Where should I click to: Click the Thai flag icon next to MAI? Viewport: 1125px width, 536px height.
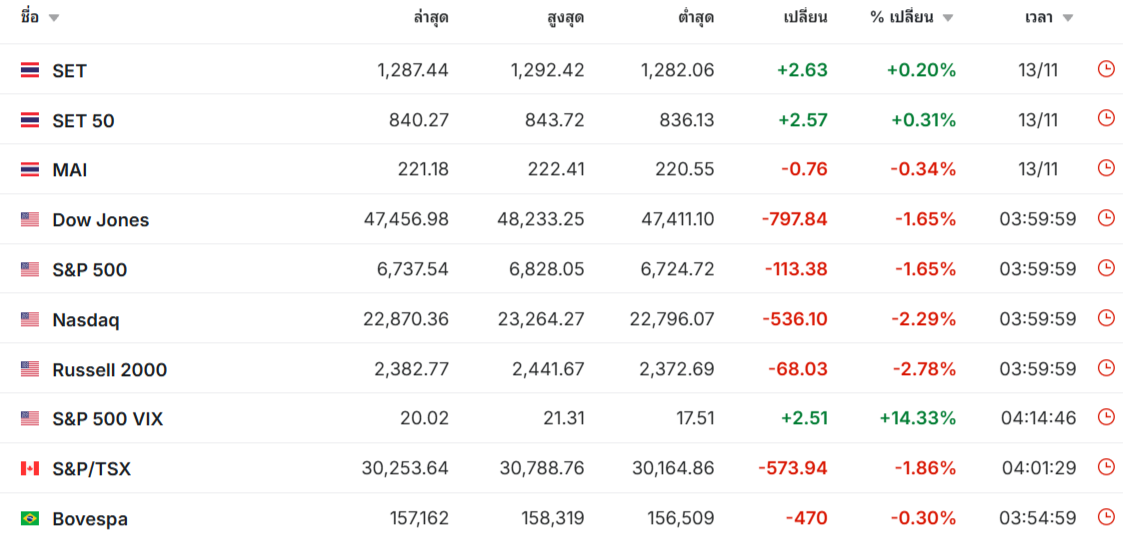click(30, 170)
